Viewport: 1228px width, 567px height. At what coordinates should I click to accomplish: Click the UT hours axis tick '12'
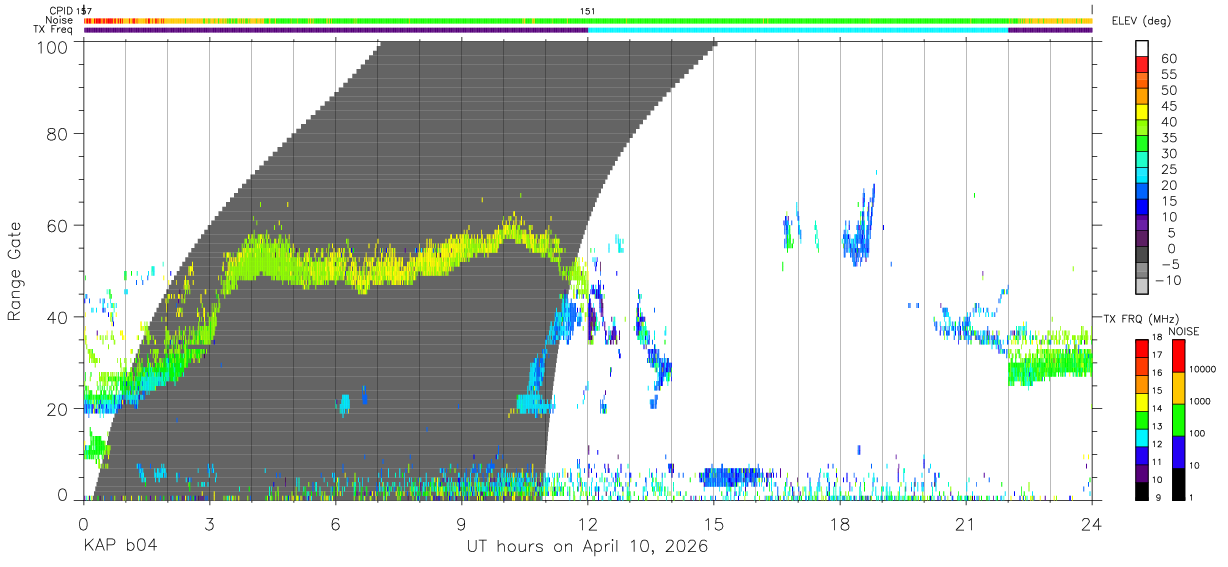[x=588, y=523]
